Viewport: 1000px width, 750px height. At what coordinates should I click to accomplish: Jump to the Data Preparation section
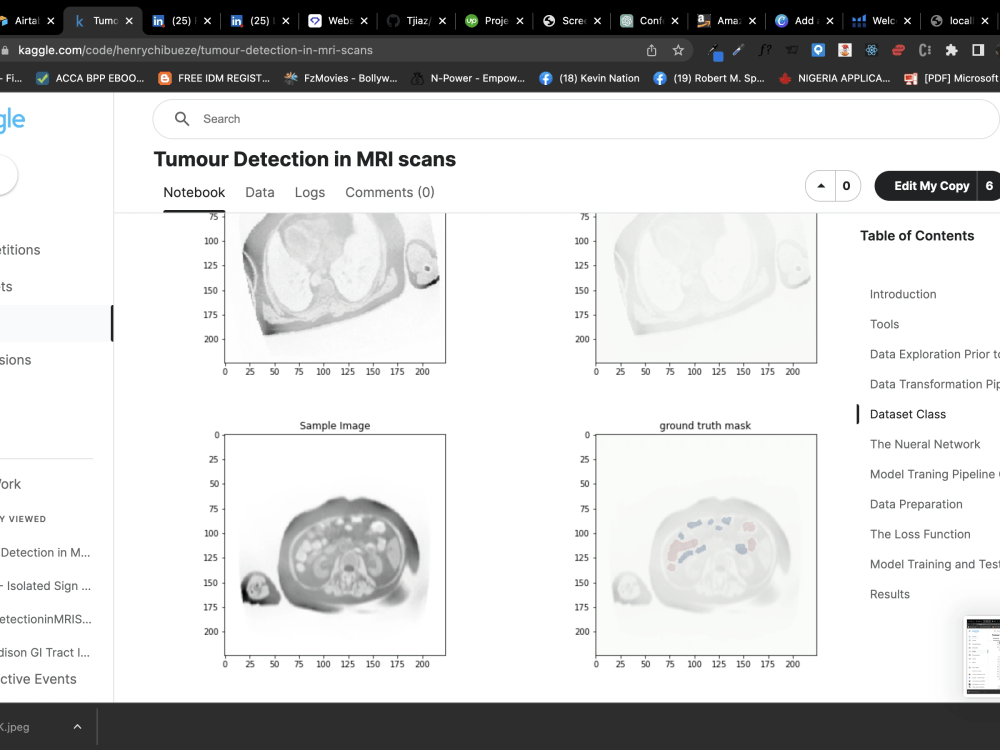tap(916, 504)
